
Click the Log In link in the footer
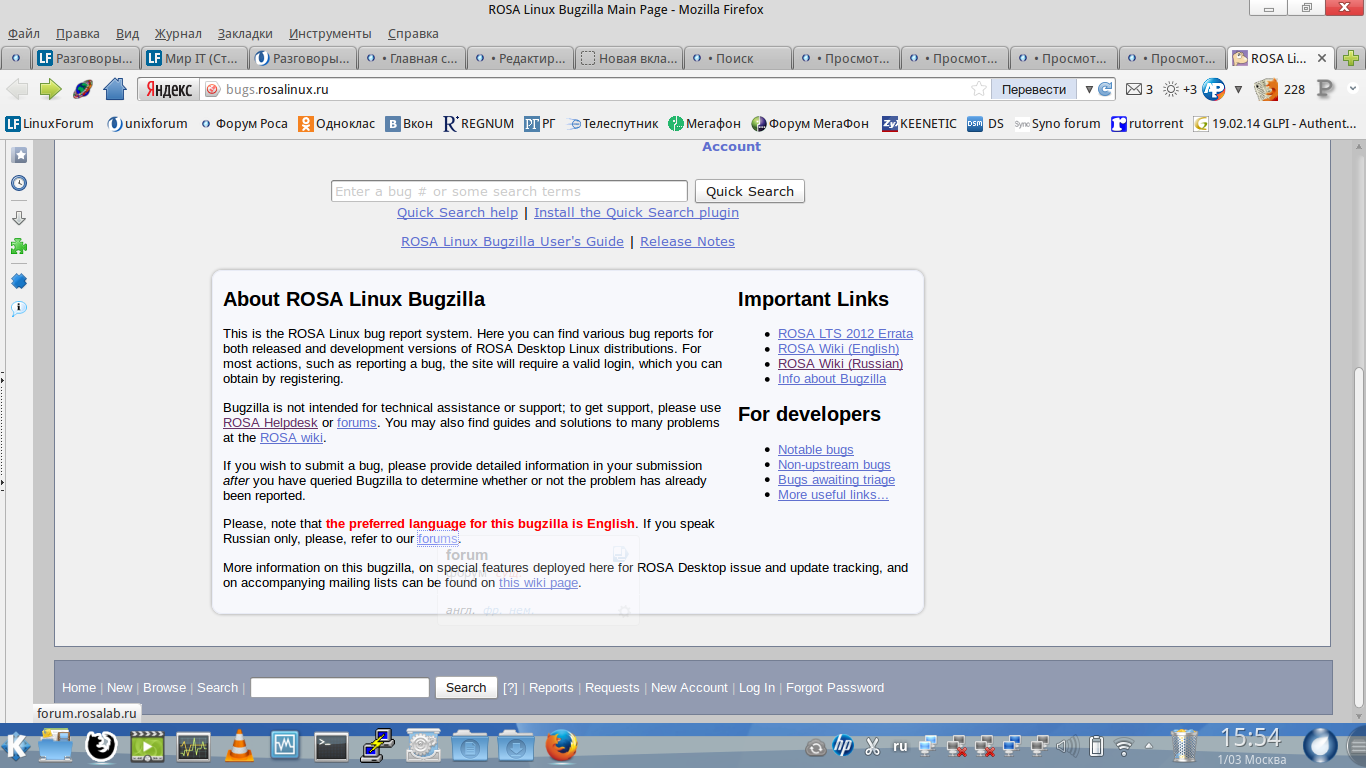757,687
